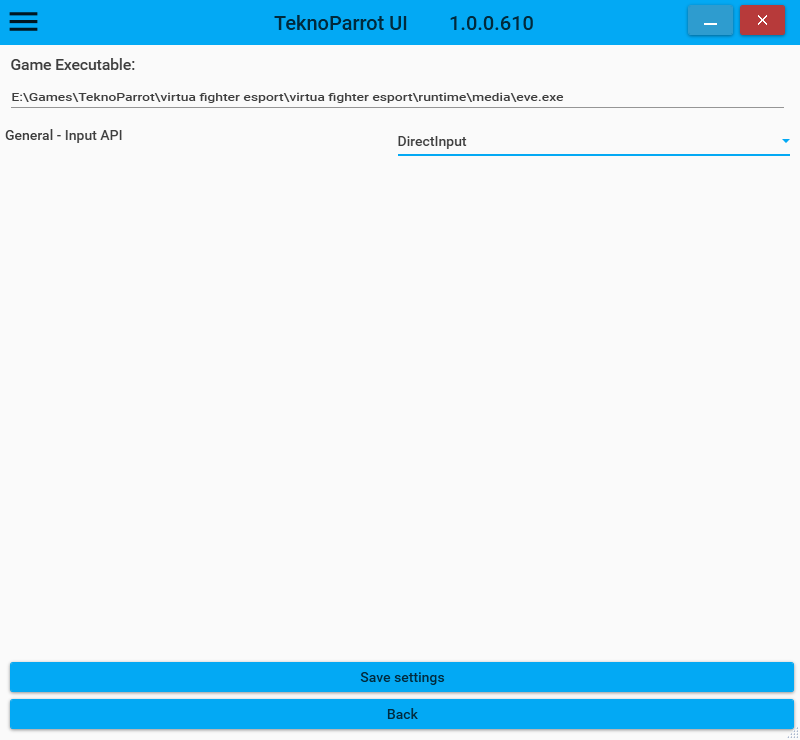Grab the window resize grip

[793, 733]
